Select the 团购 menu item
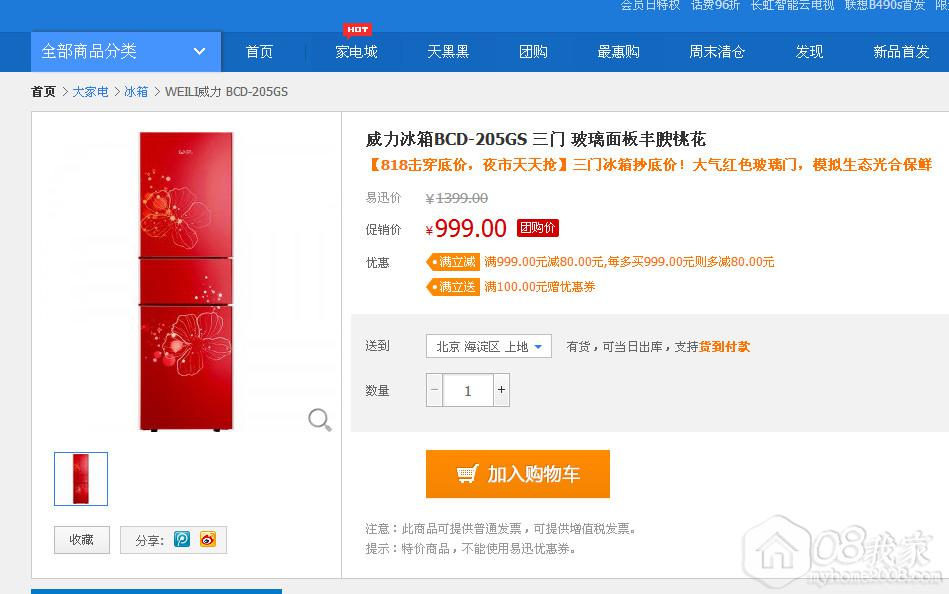949x594 pixels. click(x=533, y=51)
